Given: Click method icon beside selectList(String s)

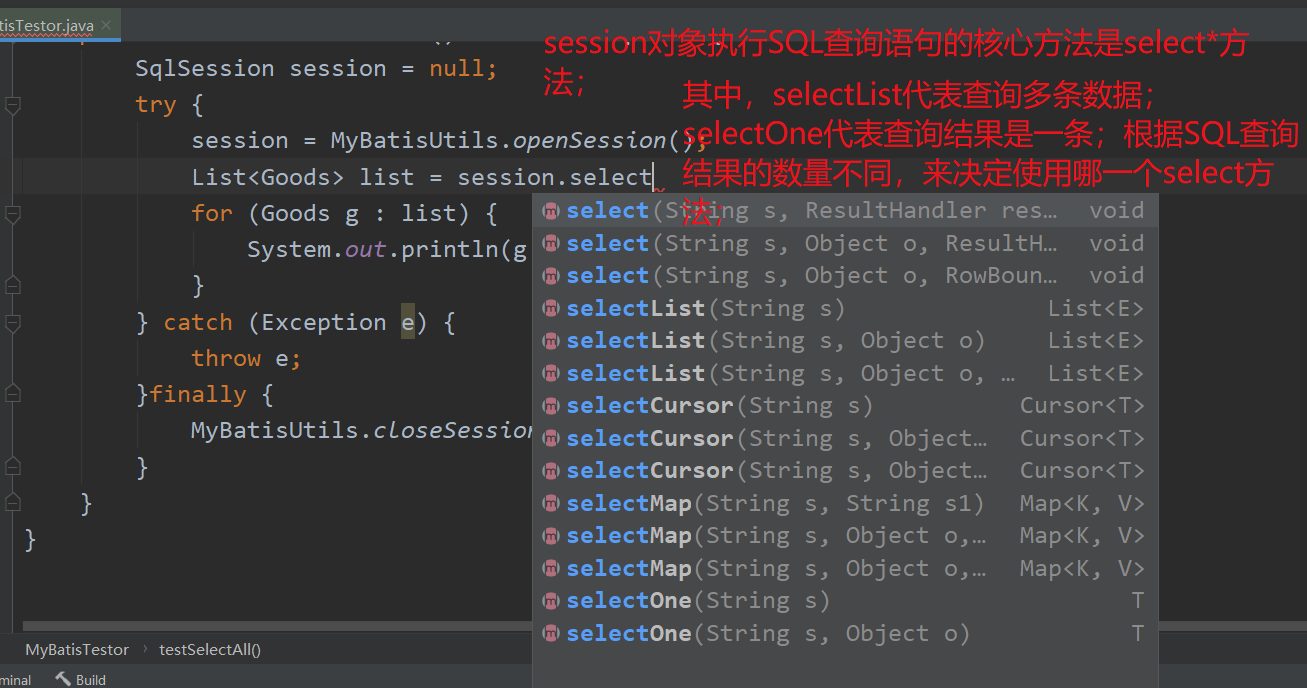Looking at the screenshot, I should pyautogui.click(x=551, y=309).
